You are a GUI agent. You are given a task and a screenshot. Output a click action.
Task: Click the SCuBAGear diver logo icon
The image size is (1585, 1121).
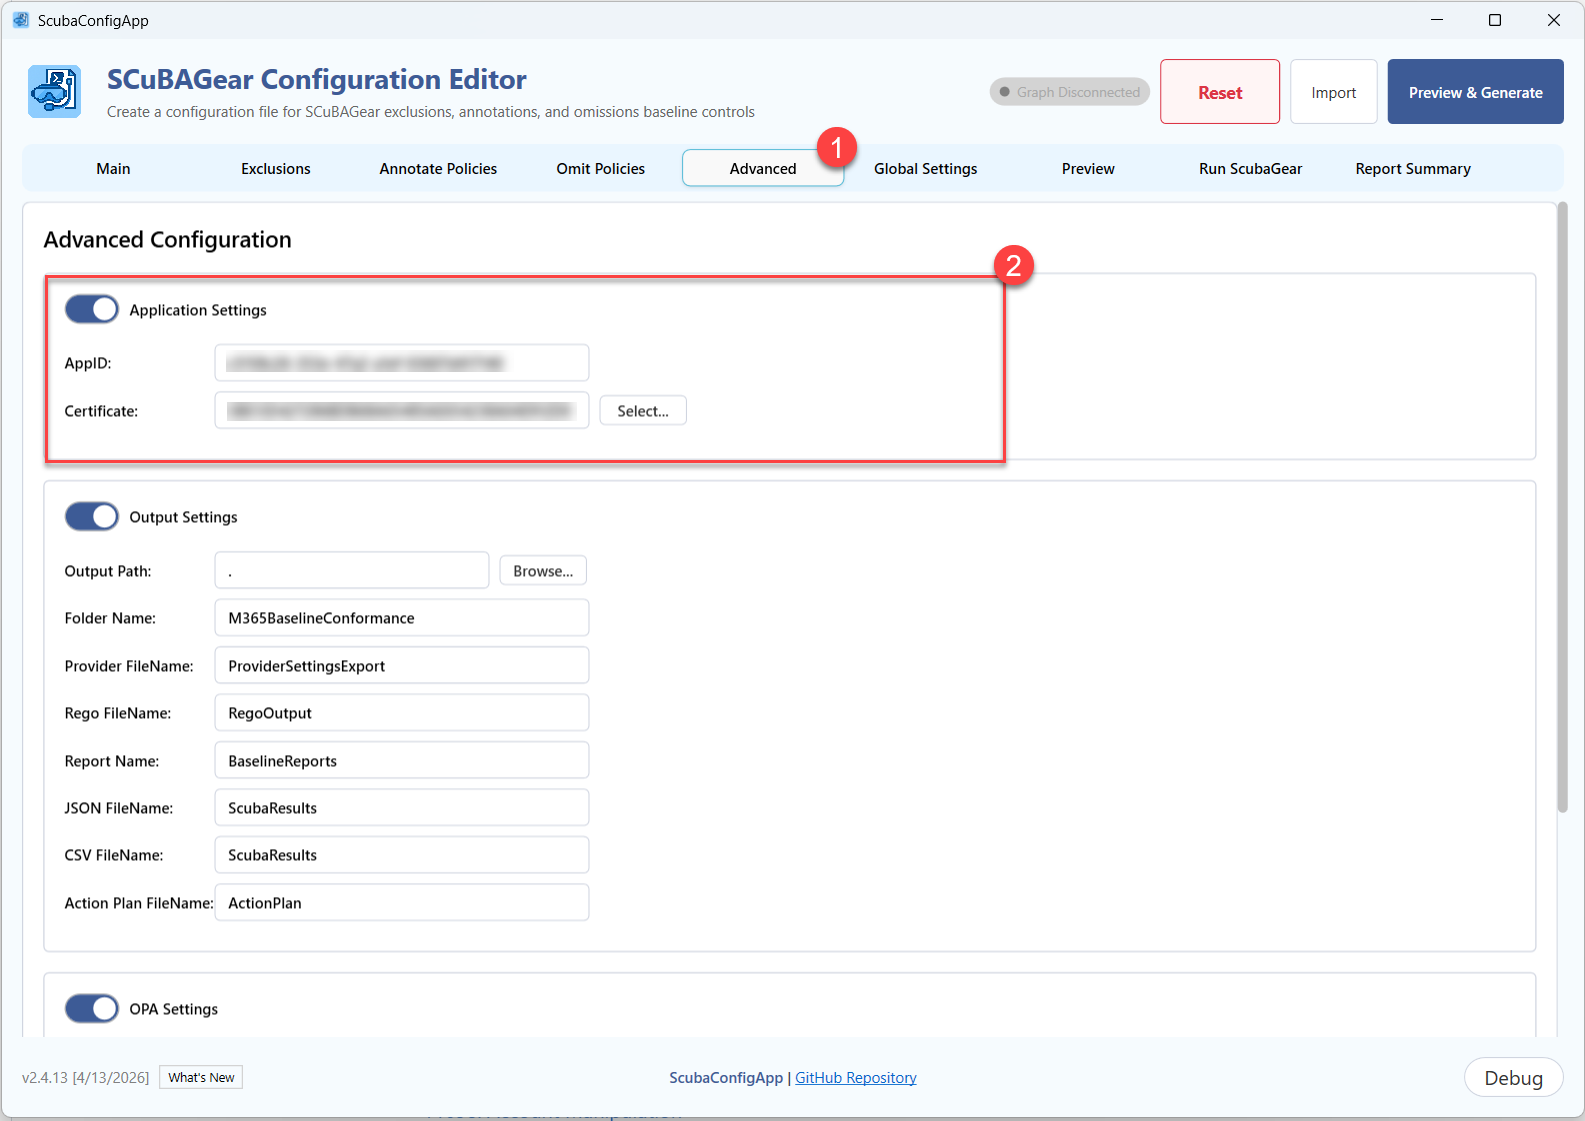pyautogui.click(x=54, y=92)
